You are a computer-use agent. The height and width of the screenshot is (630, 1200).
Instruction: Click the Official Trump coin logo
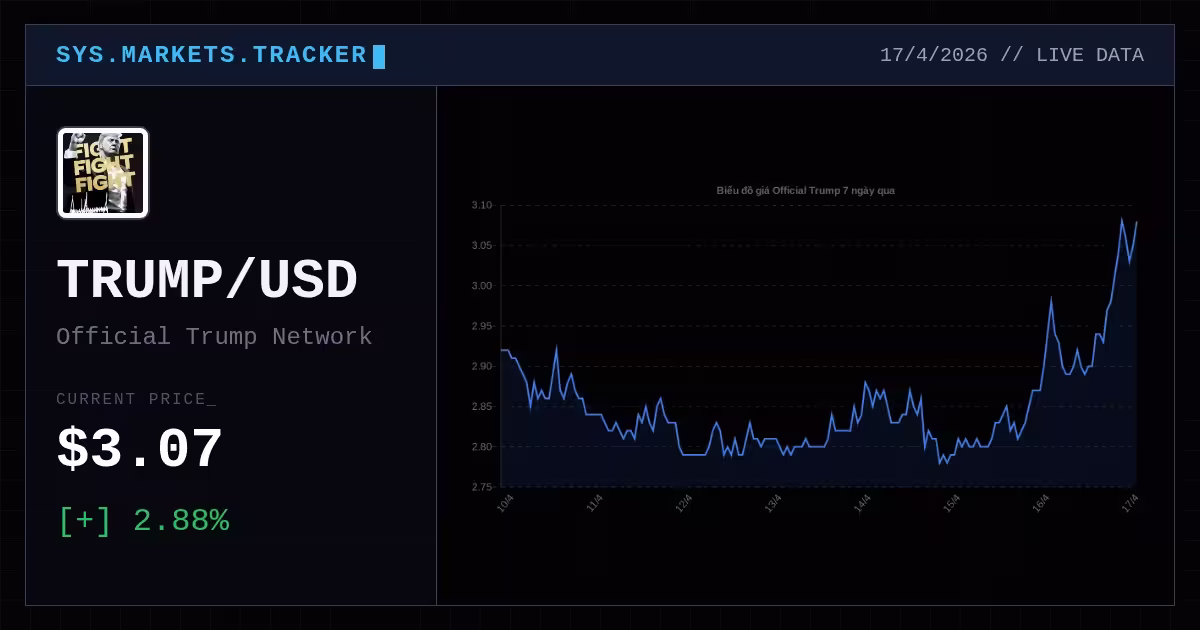[103, 173]
